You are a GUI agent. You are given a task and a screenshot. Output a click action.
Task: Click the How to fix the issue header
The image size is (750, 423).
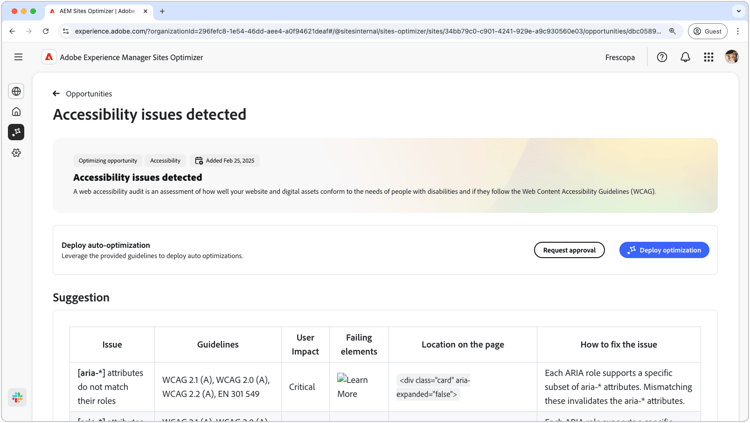(x=618, y=345)
